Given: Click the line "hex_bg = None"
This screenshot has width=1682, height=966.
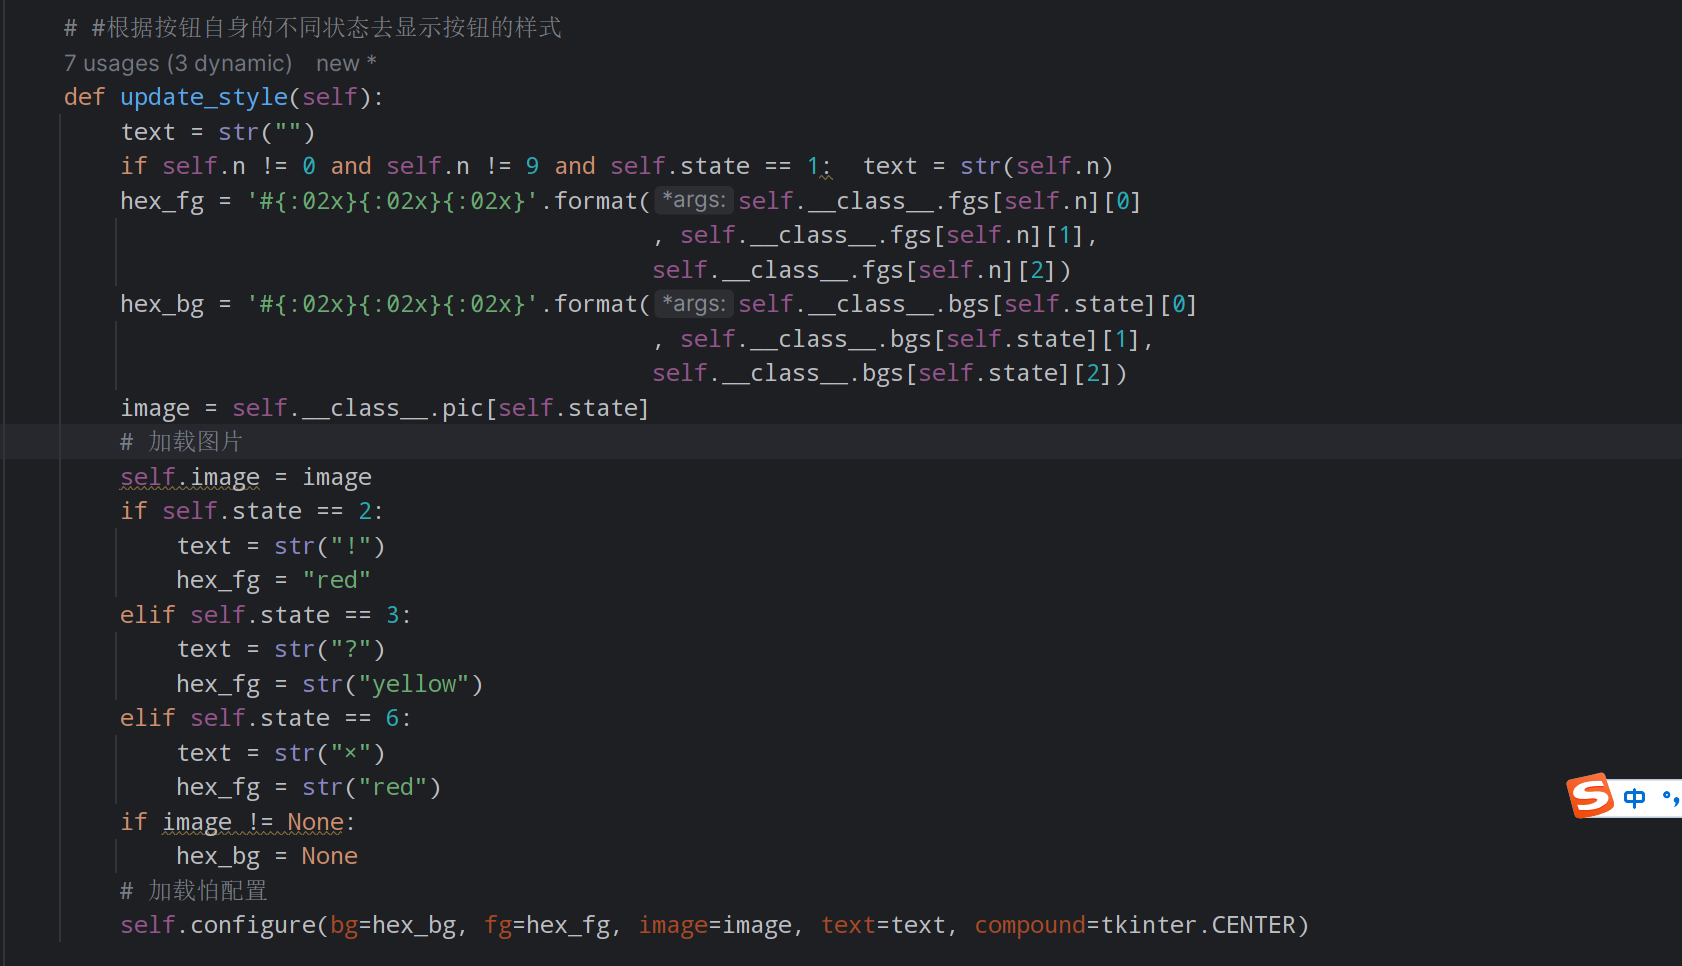Looking at the screenshot, I should (x=267, y=856).
